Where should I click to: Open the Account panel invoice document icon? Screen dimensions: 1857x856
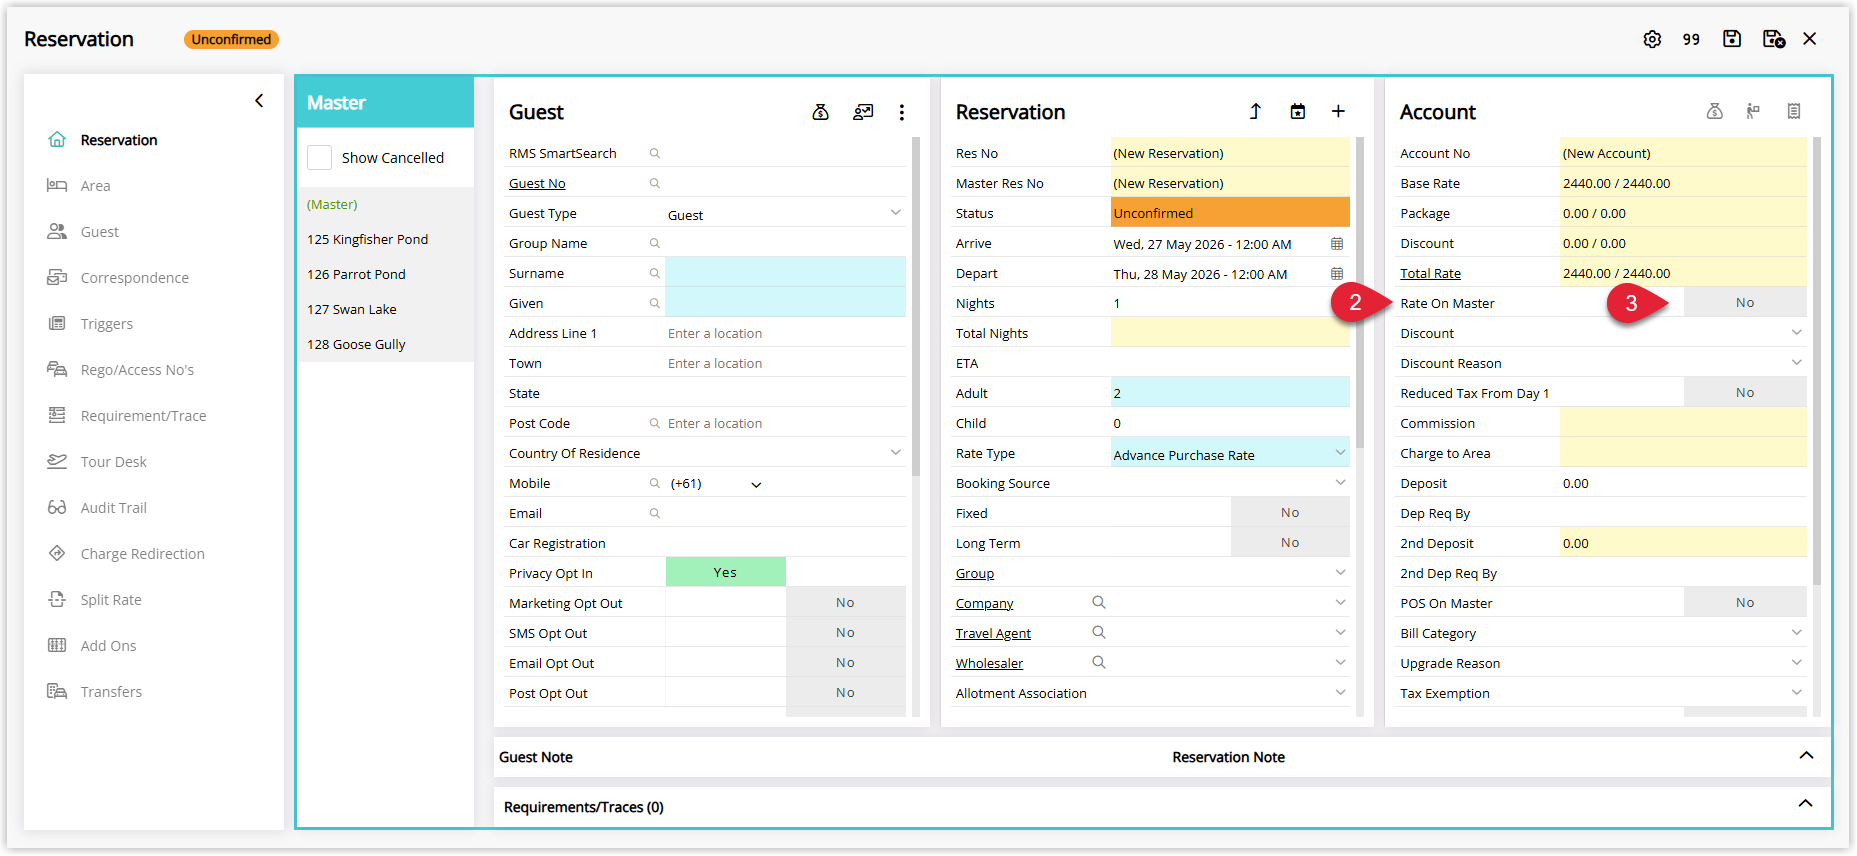1794,112
